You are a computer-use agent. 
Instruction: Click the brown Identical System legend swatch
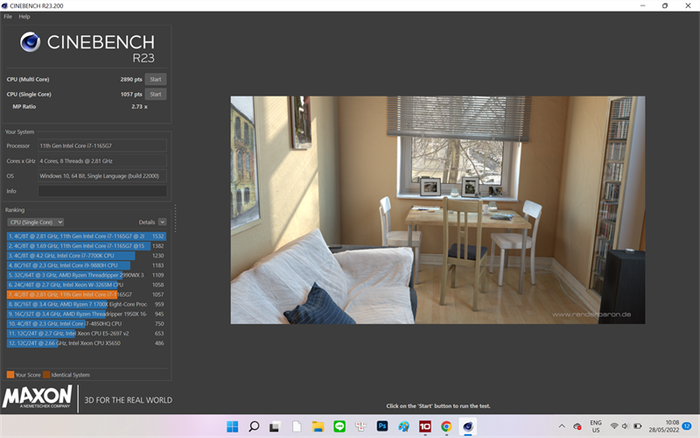click(x=46, y=375)
